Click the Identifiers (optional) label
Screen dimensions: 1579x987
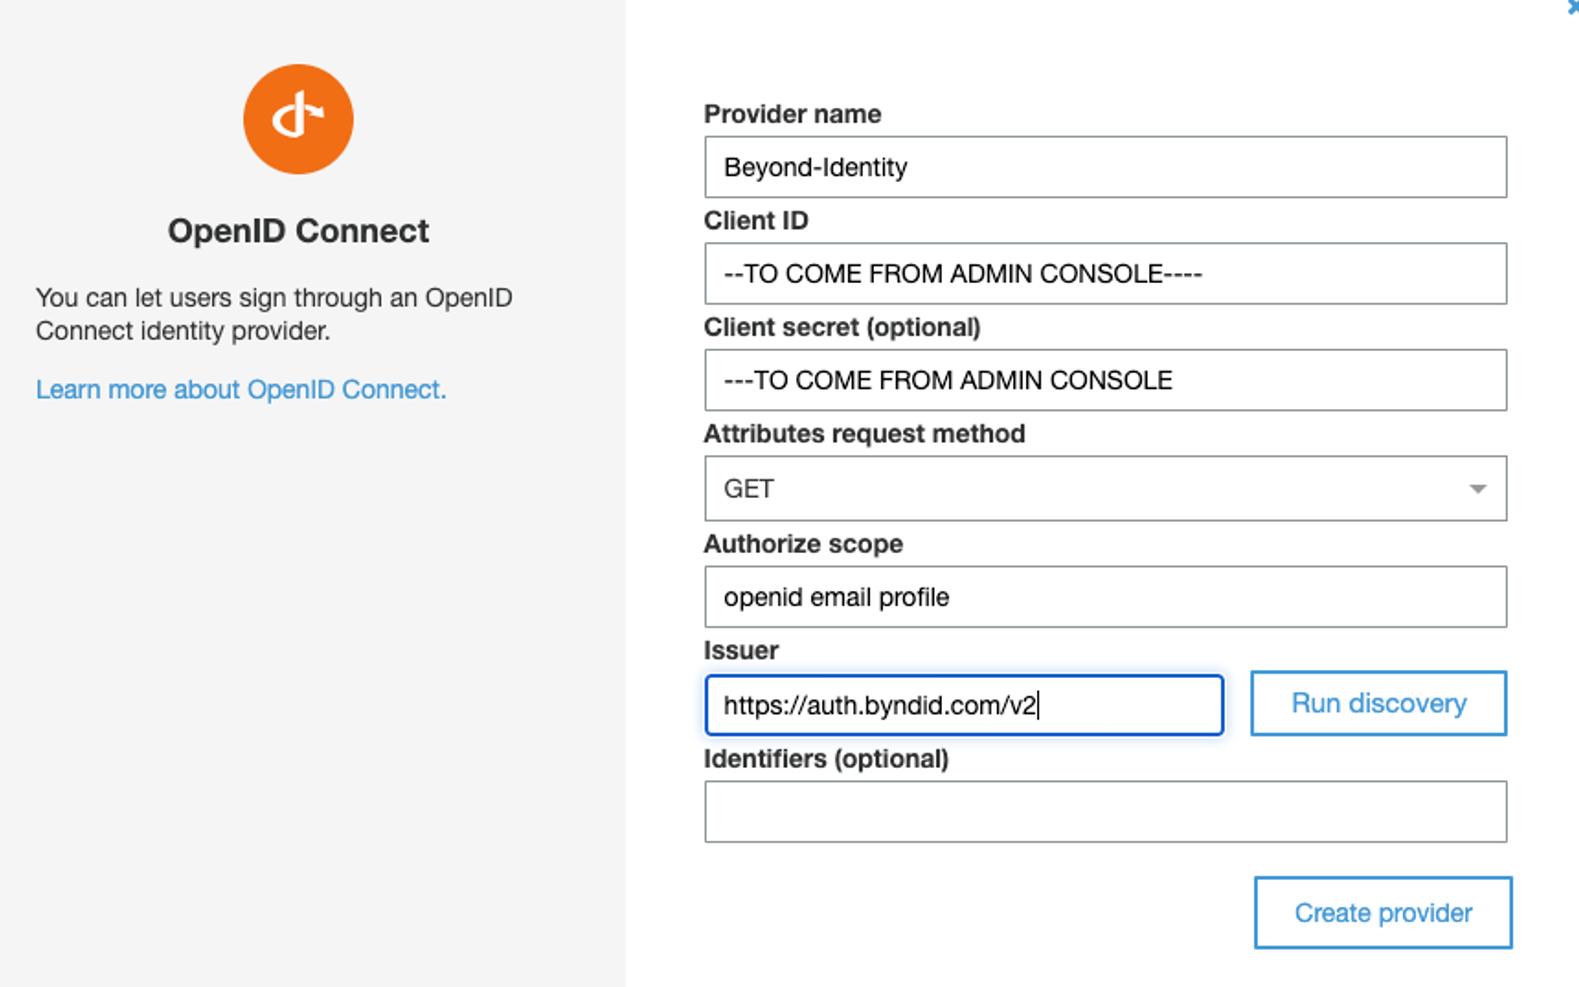click(x=826, y=759)
